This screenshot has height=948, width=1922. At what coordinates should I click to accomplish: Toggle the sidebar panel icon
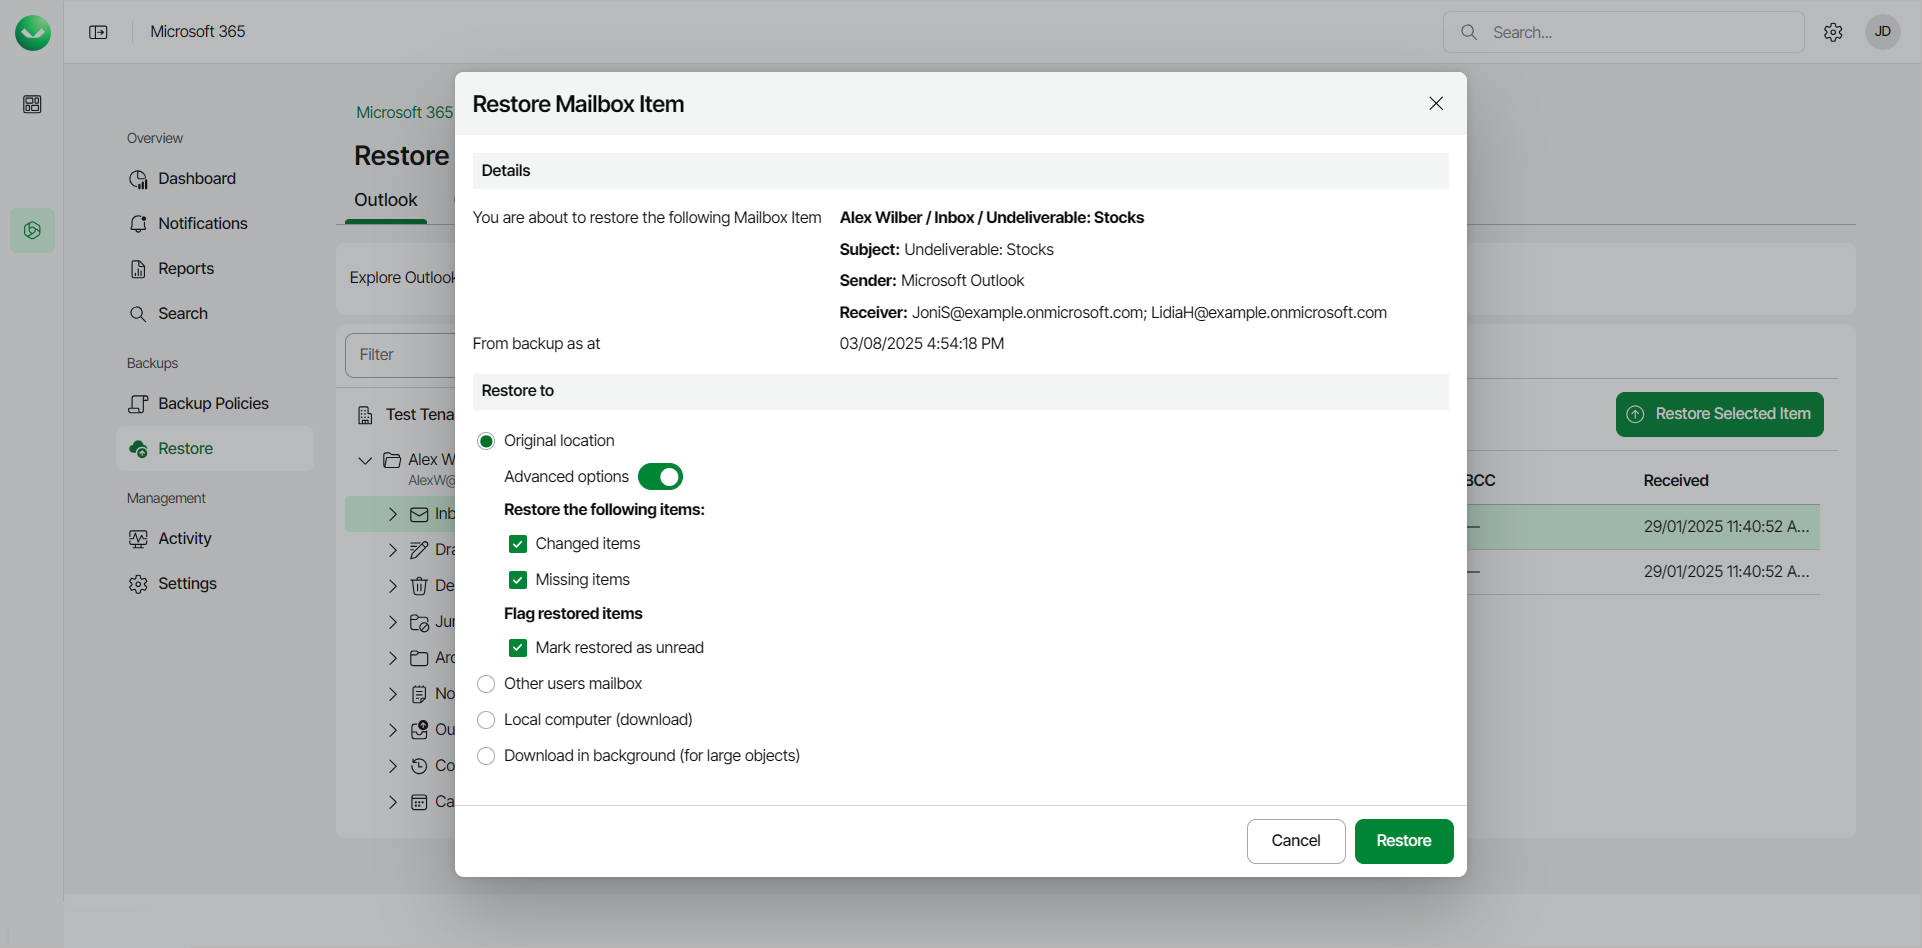click(98, 32)
